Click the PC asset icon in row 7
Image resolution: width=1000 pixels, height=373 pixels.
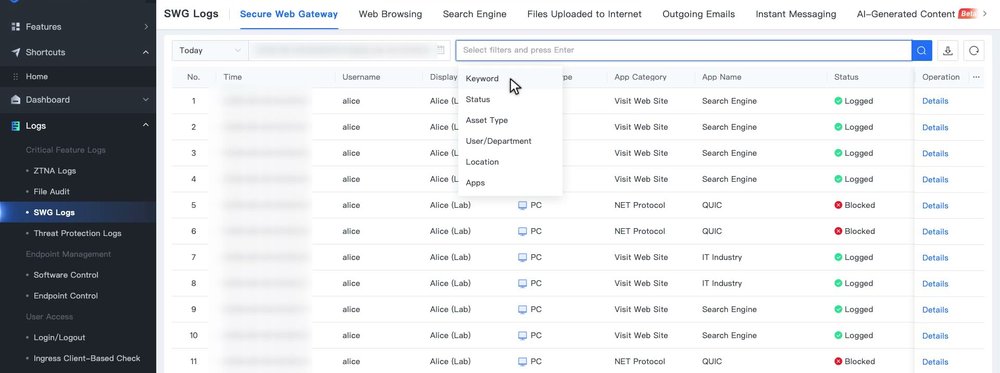click(x=522, y=258)
